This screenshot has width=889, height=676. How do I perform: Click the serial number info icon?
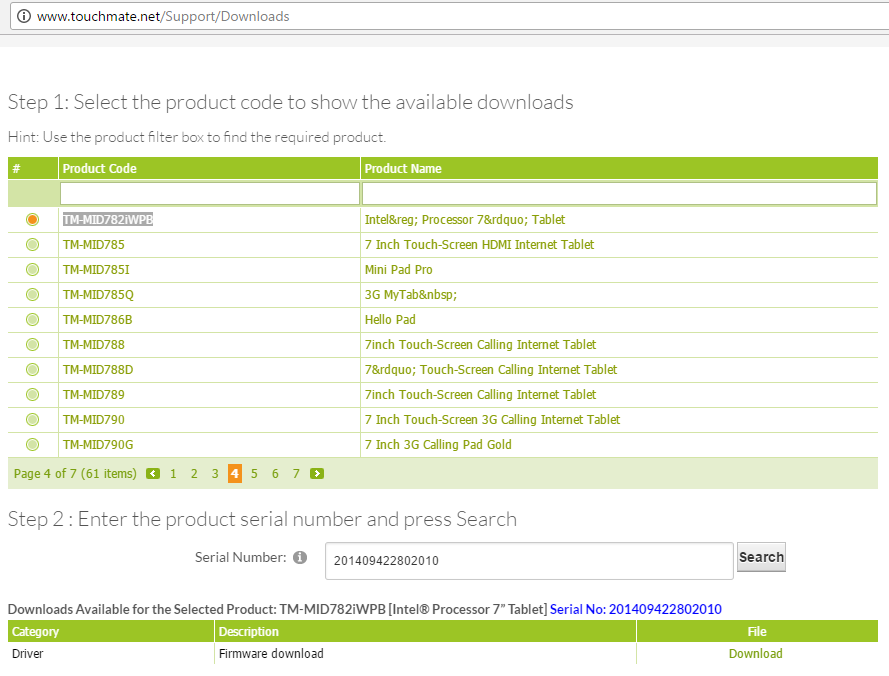point(300,558)
